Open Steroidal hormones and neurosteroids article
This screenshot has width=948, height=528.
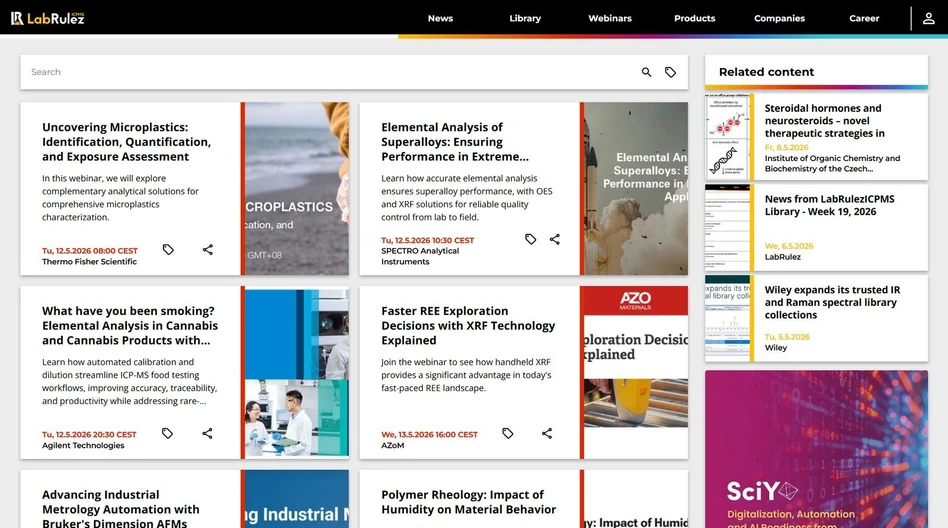click(824, 121)
